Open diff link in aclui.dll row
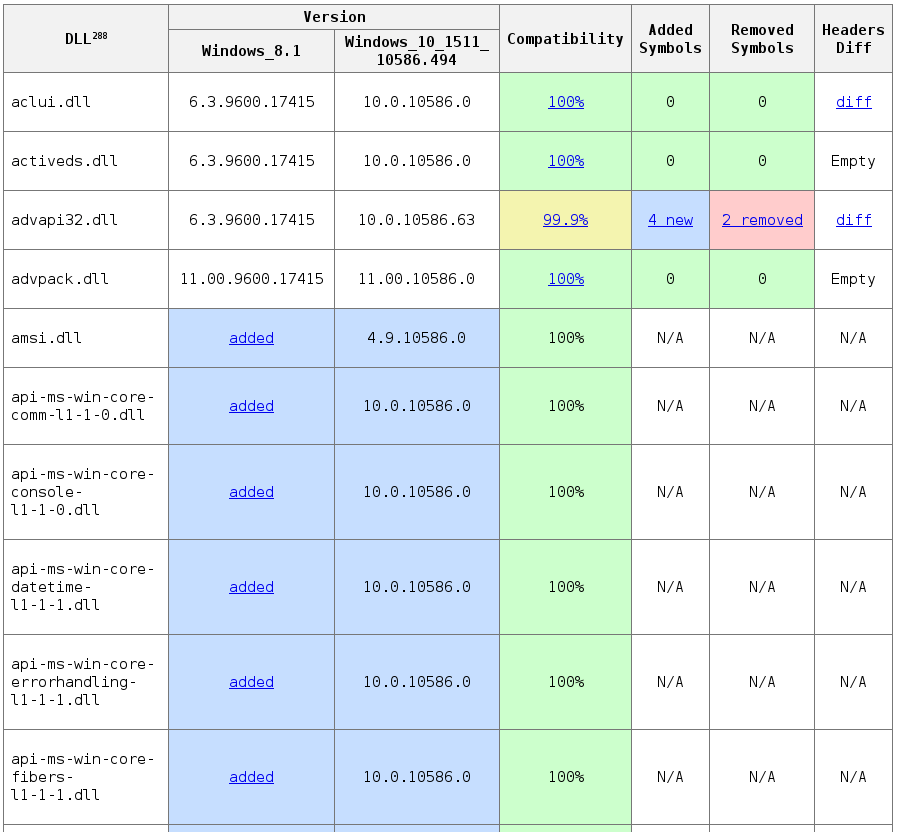 pos(853,102)
